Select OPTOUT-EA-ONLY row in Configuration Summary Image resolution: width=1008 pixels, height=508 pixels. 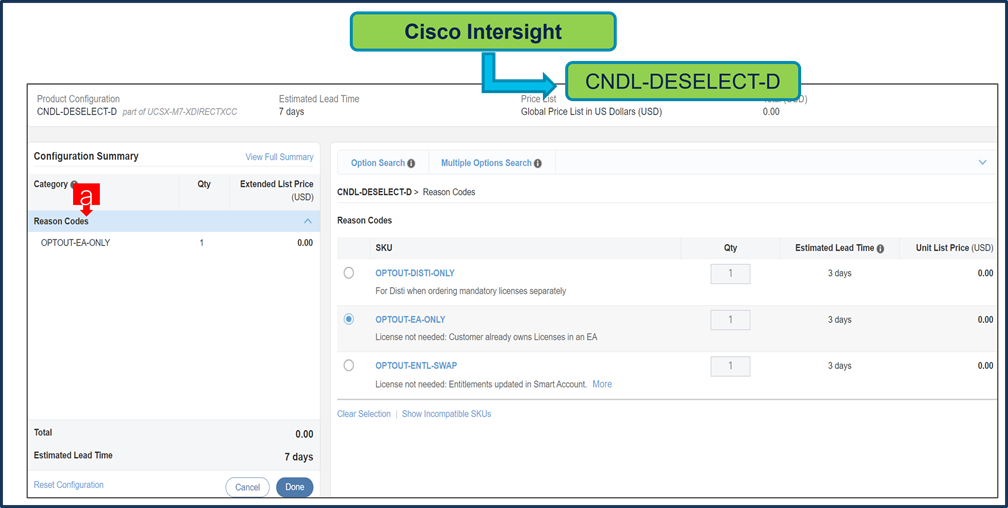pyautogui.click(x=174, y=243)
